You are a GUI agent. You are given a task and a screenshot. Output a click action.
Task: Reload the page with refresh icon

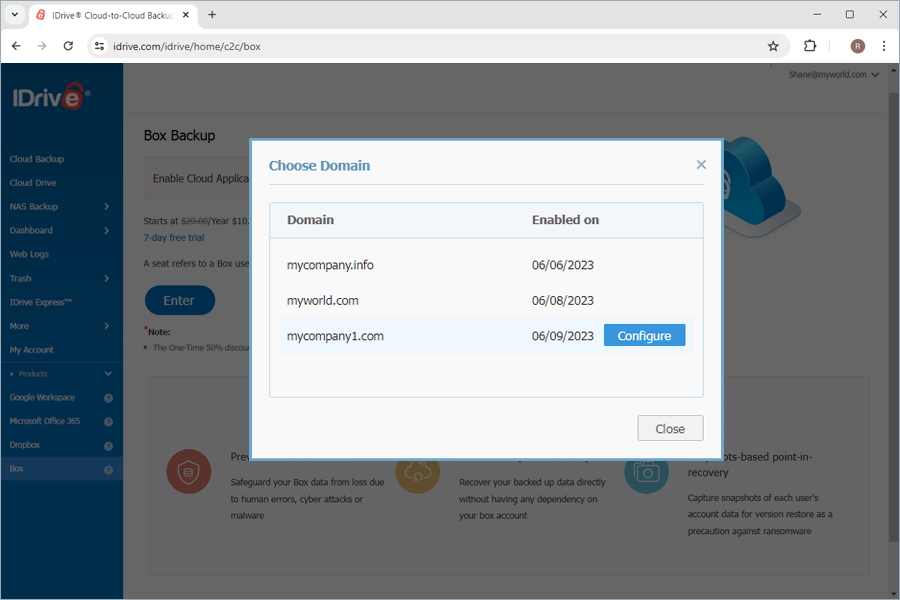coord(68,46)
